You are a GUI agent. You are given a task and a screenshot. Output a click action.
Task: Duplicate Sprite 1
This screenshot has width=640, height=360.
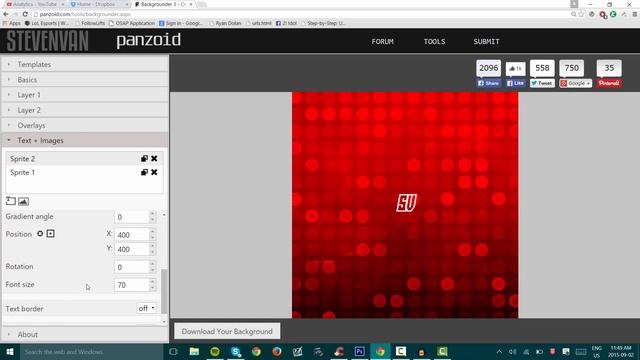coord(144,172)
